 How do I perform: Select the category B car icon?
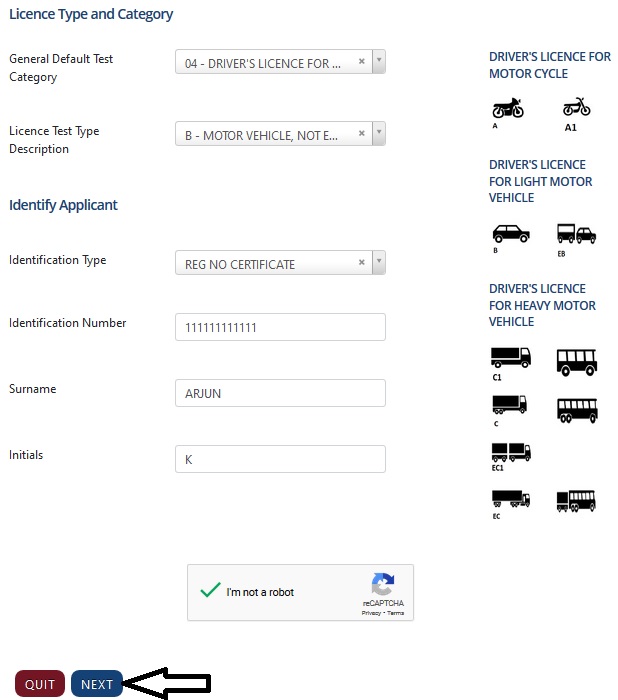point(510,233)
